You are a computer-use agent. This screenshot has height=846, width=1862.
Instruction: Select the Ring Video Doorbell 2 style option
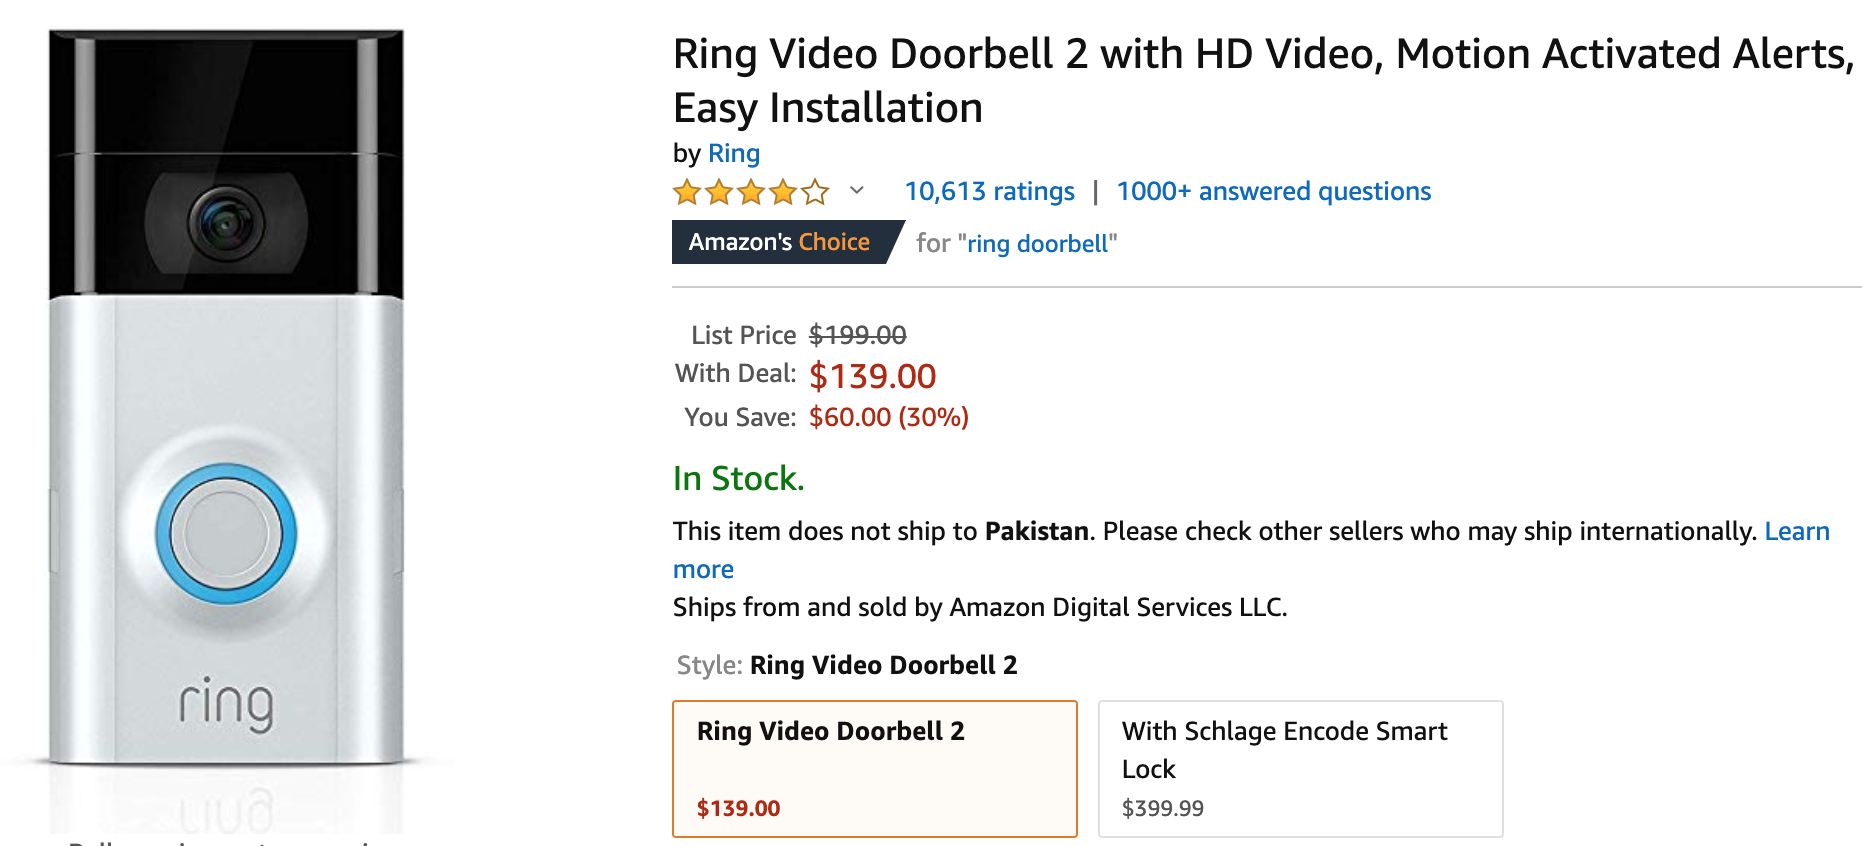(x=874, y=768)
